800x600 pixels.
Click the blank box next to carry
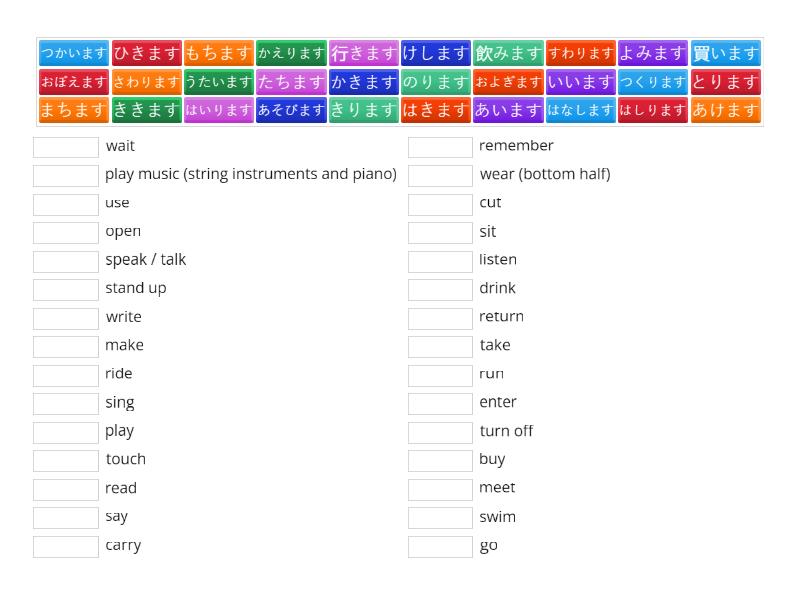(65, 546)
